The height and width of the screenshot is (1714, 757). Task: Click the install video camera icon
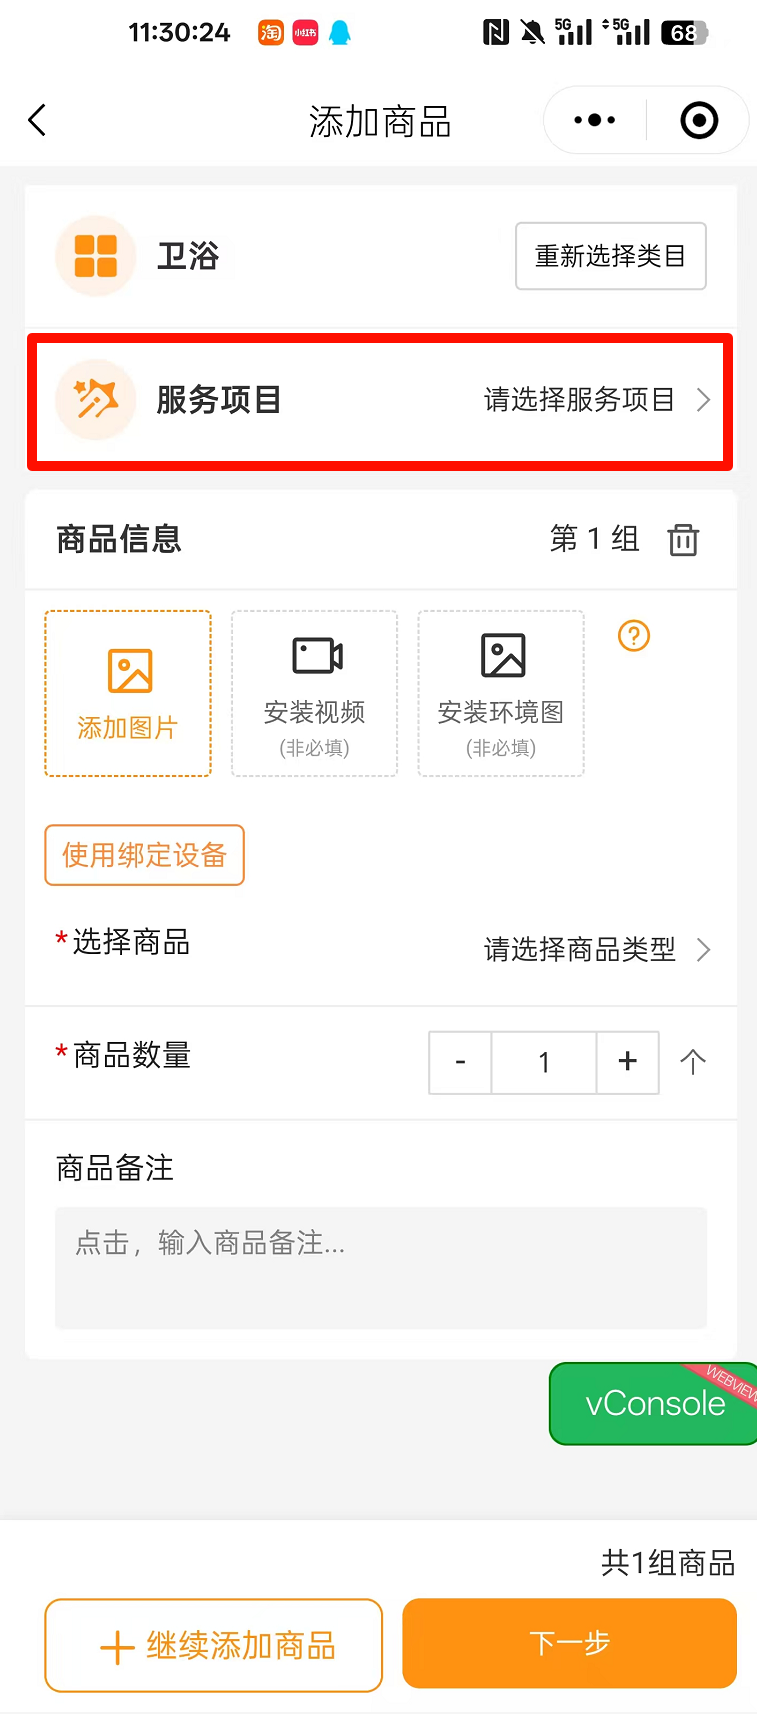pyautogui.click(x=316, y=657)
